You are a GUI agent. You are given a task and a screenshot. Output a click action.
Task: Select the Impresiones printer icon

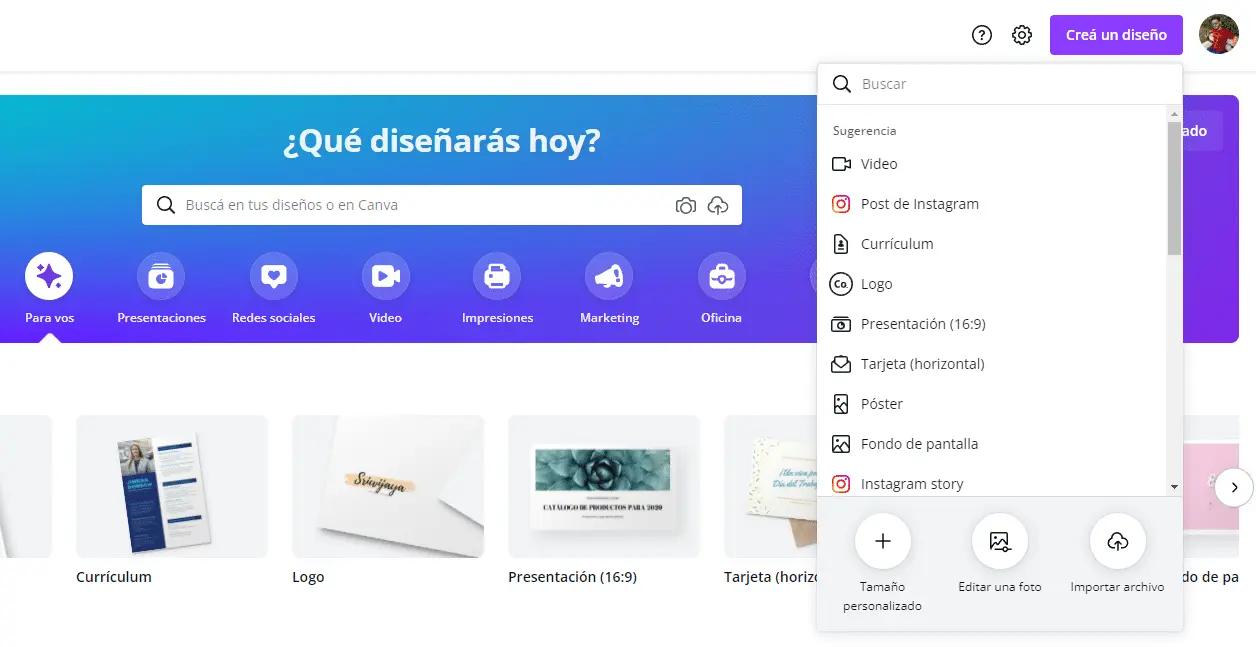point(497,276)
